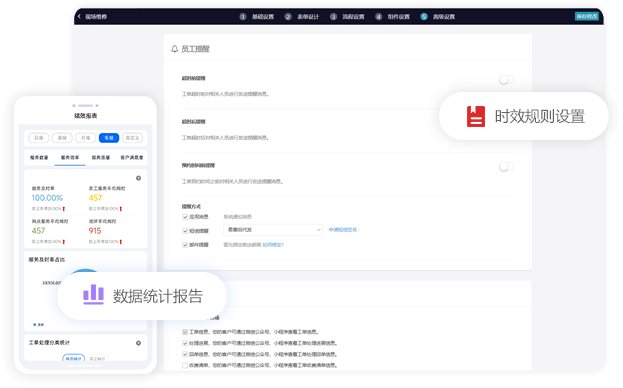
Task: Go to step 1 基础设置
Action: (257, 16)
